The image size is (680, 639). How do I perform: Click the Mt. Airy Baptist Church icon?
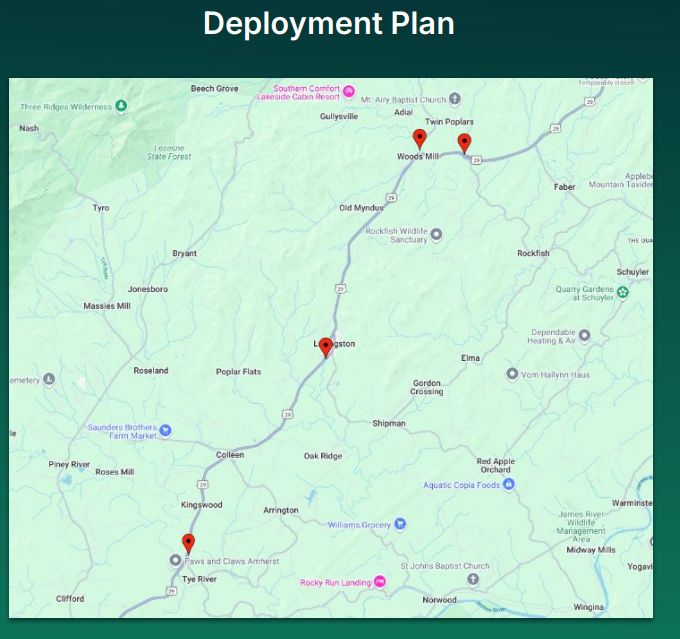tap(455, 99)
